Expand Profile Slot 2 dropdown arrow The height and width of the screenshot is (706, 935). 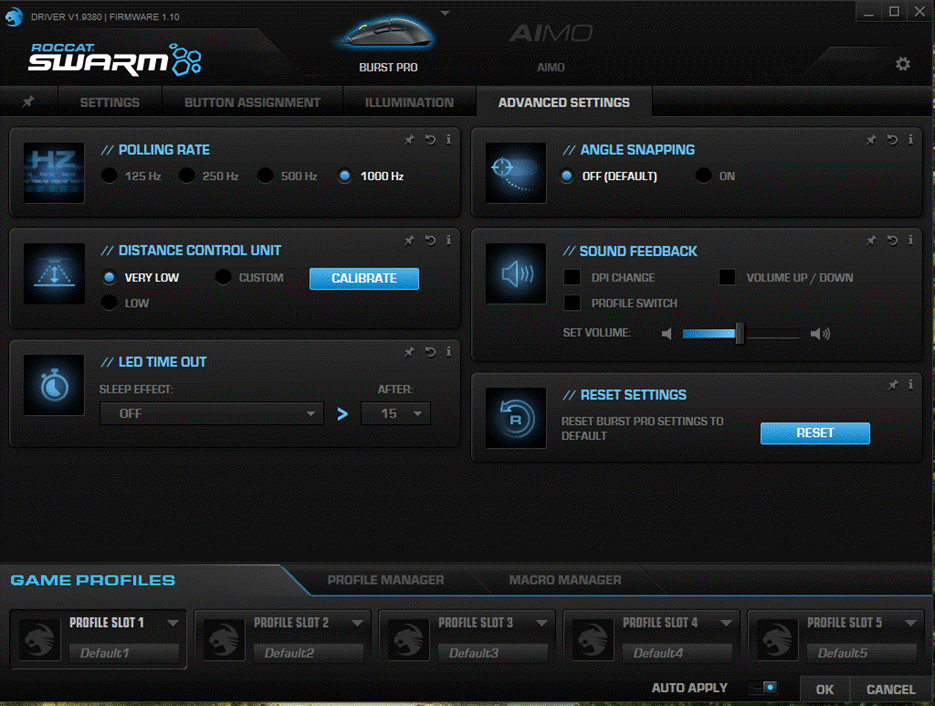357,623
